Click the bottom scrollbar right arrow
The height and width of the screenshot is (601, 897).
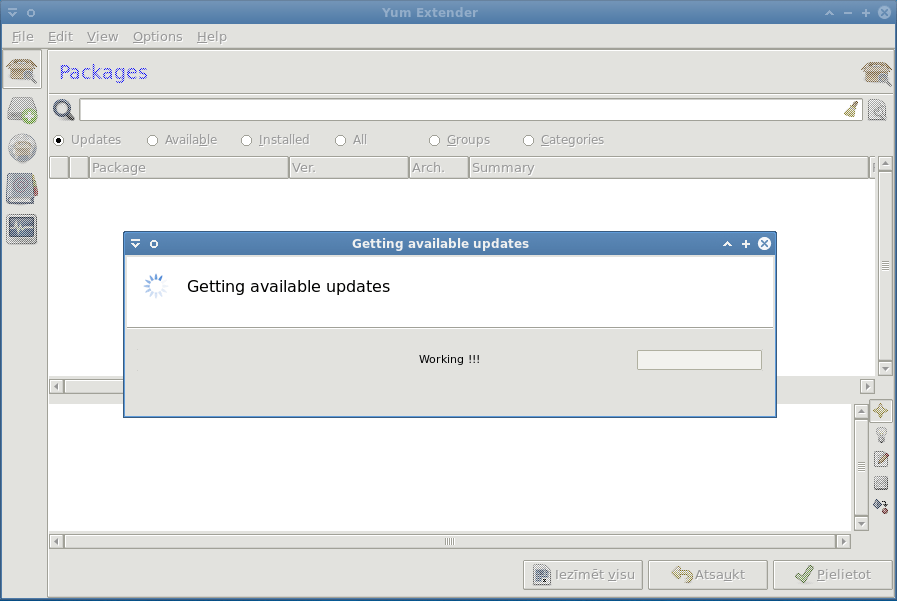[x=843, y=542]
